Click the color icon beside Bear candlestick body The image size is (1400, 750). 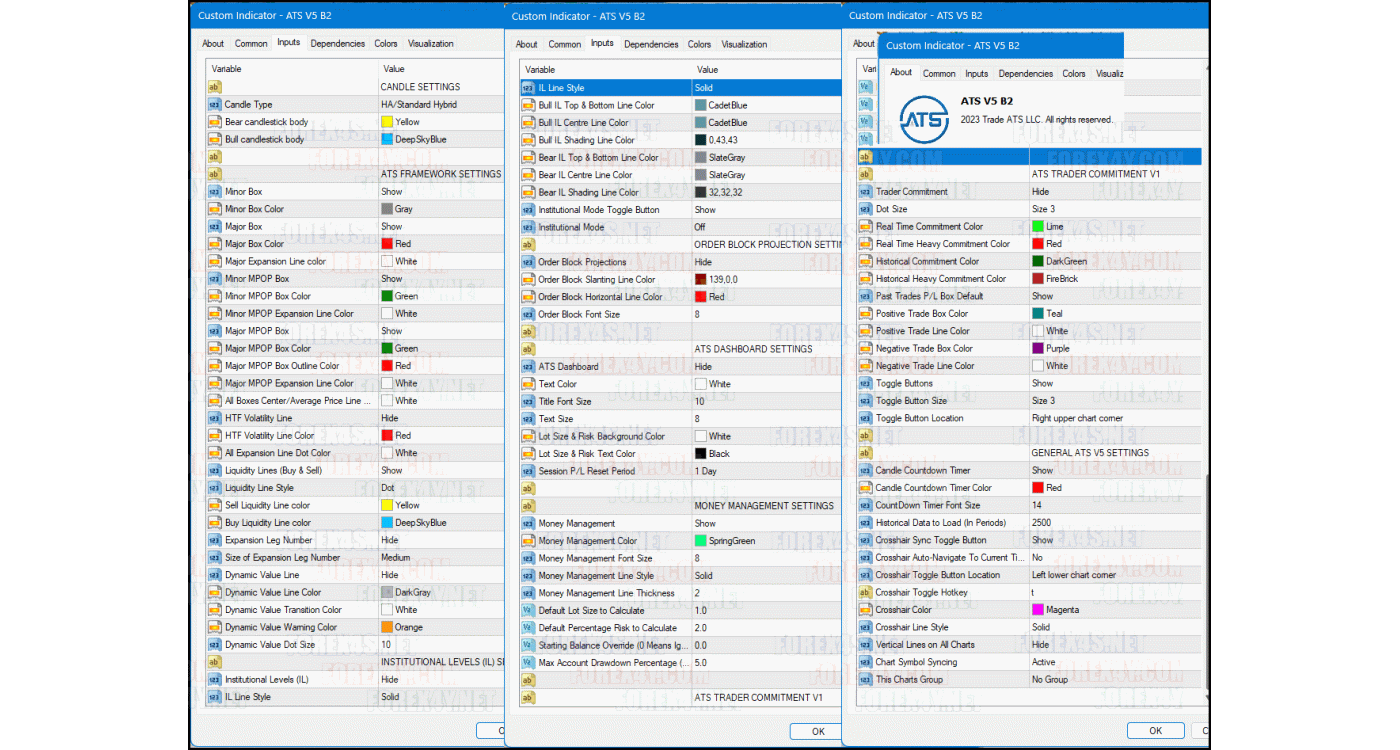point(214,122)
